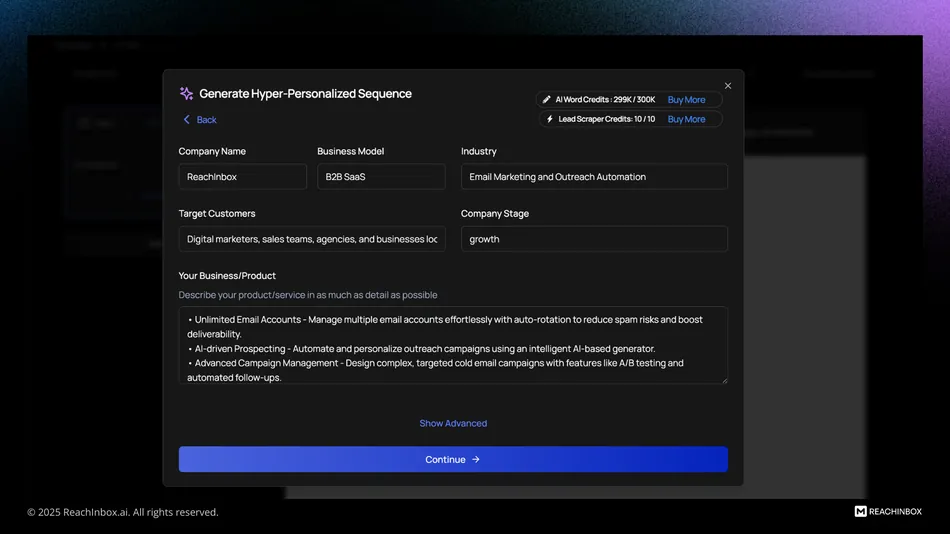The height and width of the screenshot is (534, 950).
Task: Edit the Industry field
Action: click(x=594, y=177)
